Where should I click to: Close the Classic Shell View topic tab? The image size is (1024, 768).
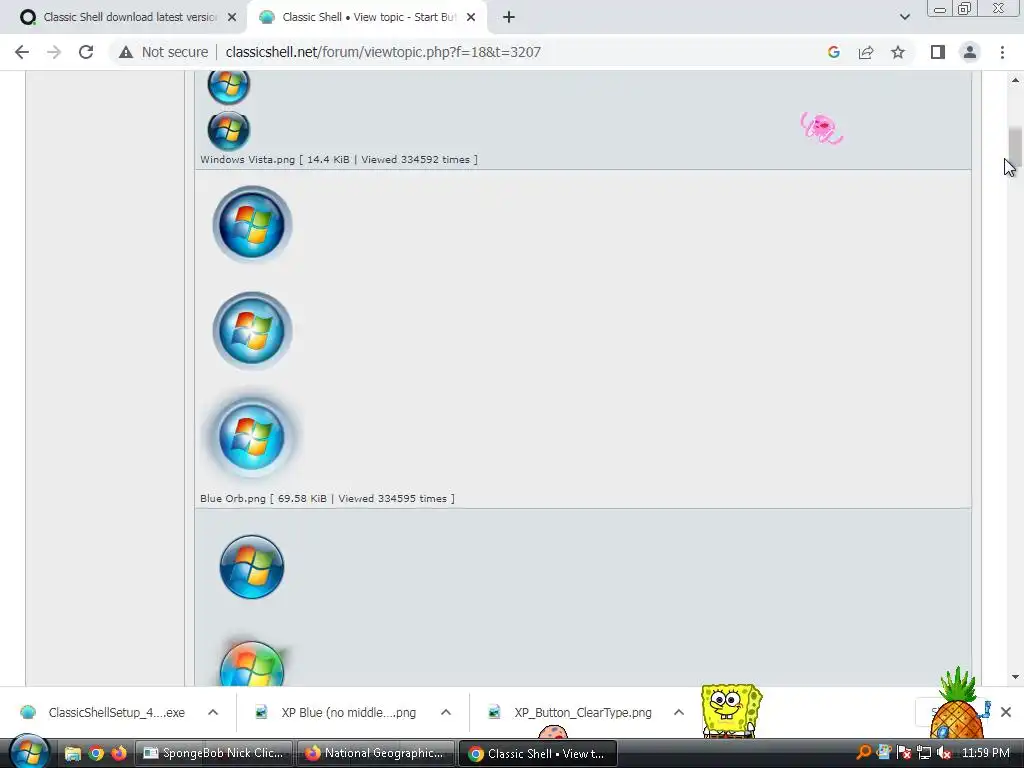pyautogui.click(x=471, y=18)
